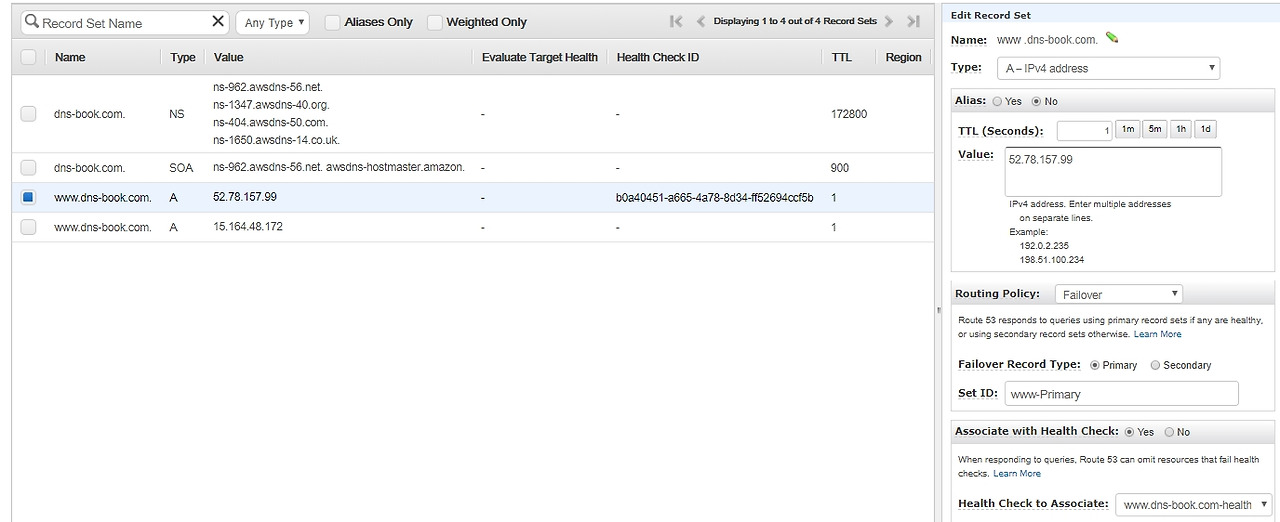
Task: Open the Health Check to Associate dropdown
Action: (x=1193, y=505)
